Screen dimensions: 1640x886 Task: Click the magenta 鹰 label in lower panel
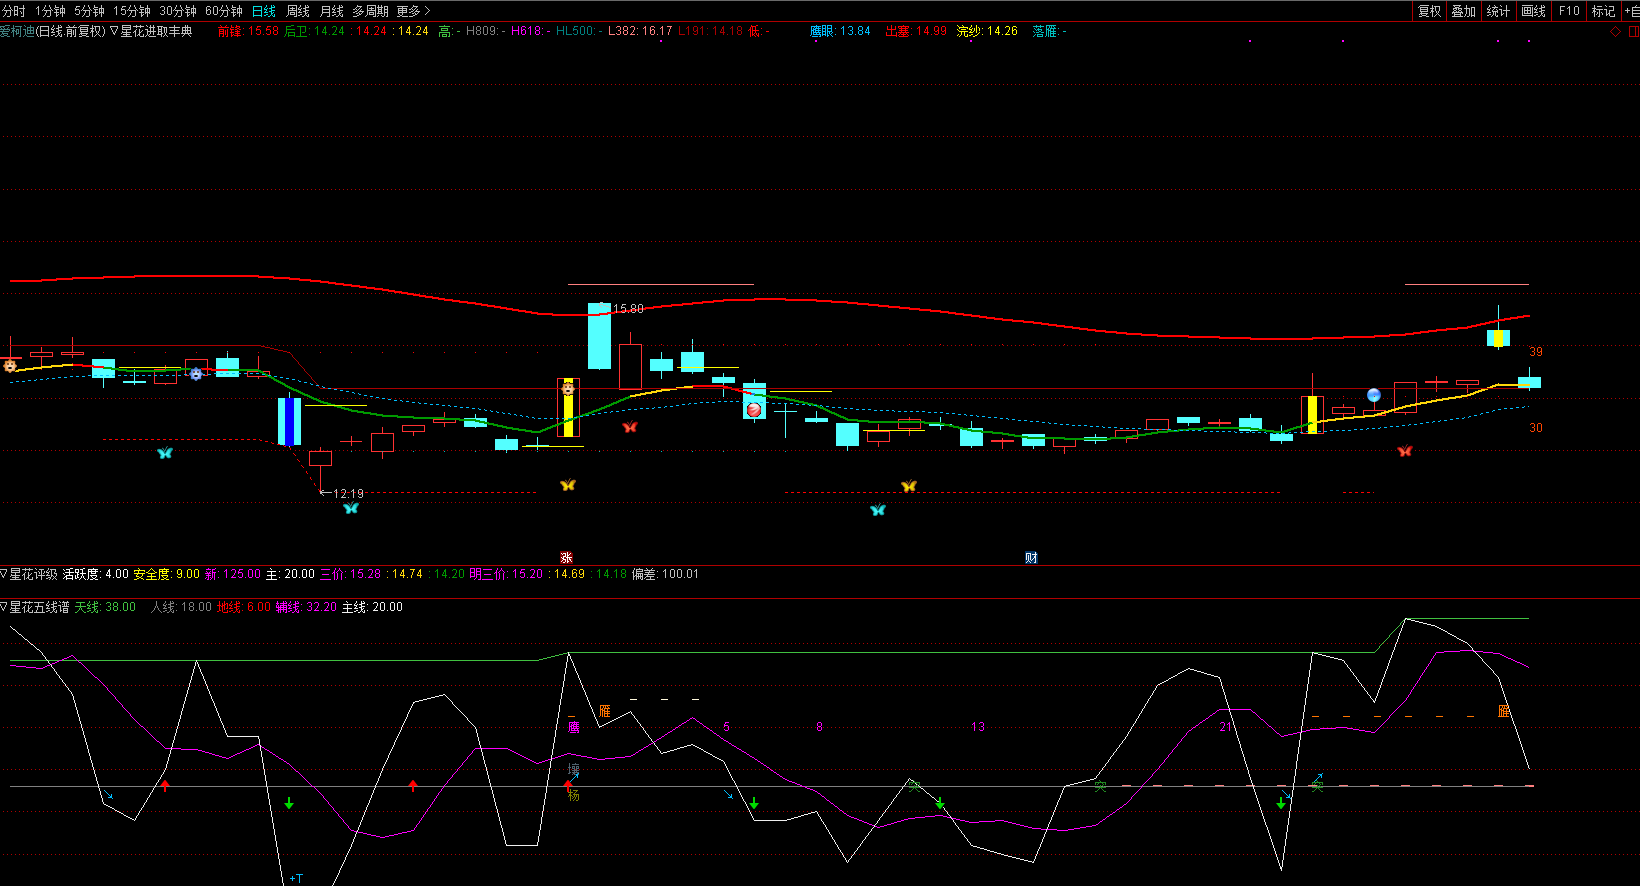click(x=574, y=727)
